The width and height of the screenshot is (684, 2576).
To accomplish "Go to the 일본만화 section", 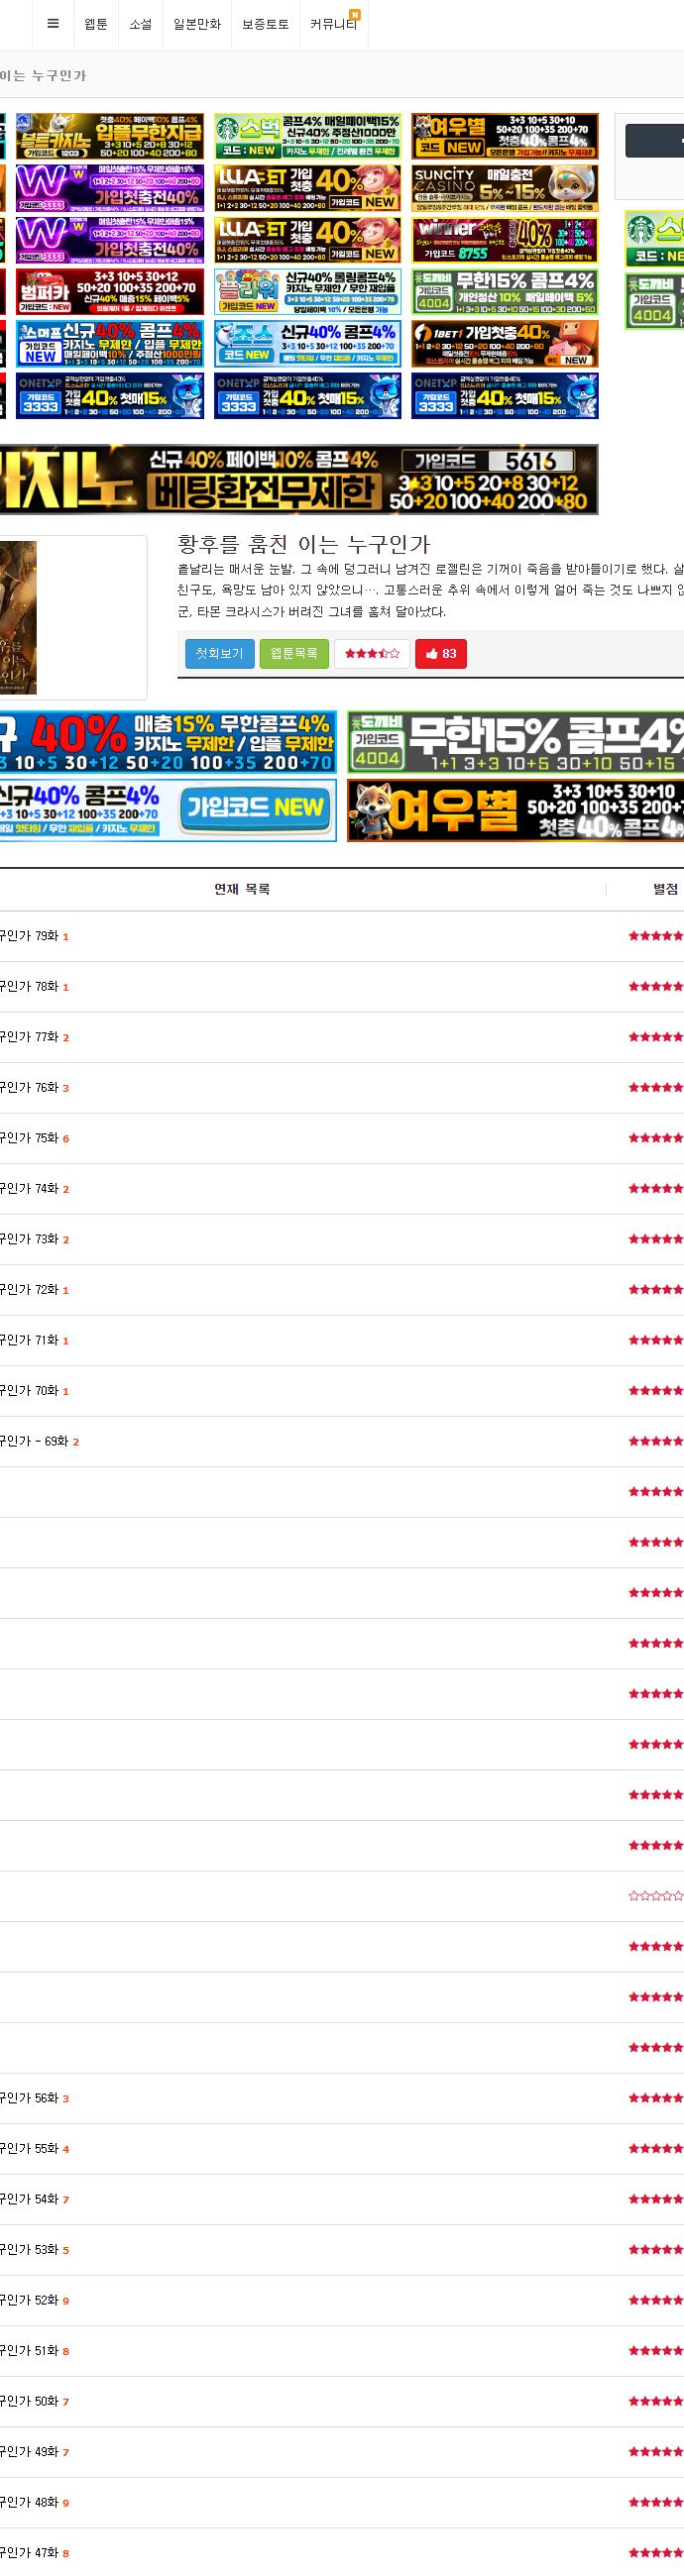I will 197,24.
